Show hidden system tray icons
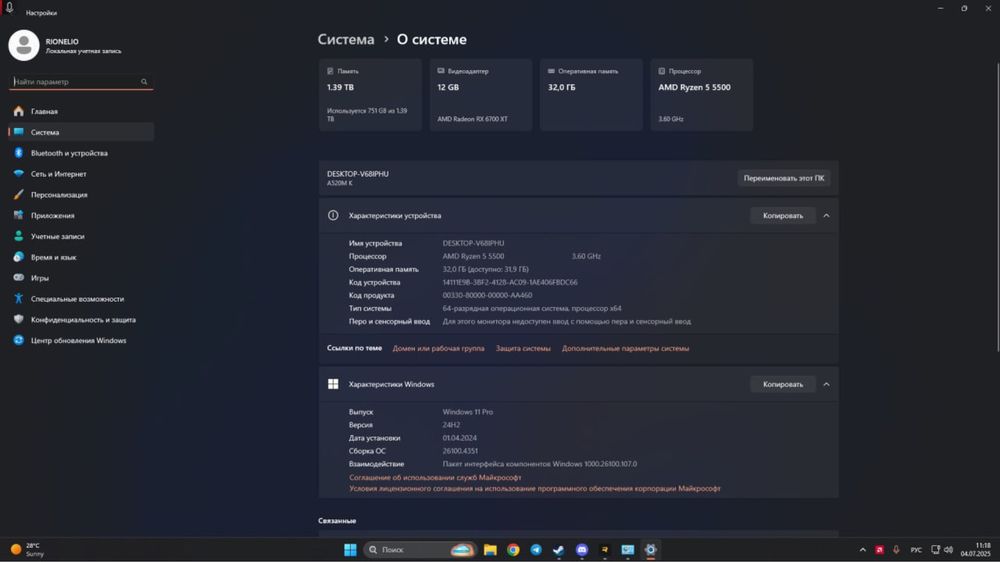1000x562 pixels. point(863,550)
